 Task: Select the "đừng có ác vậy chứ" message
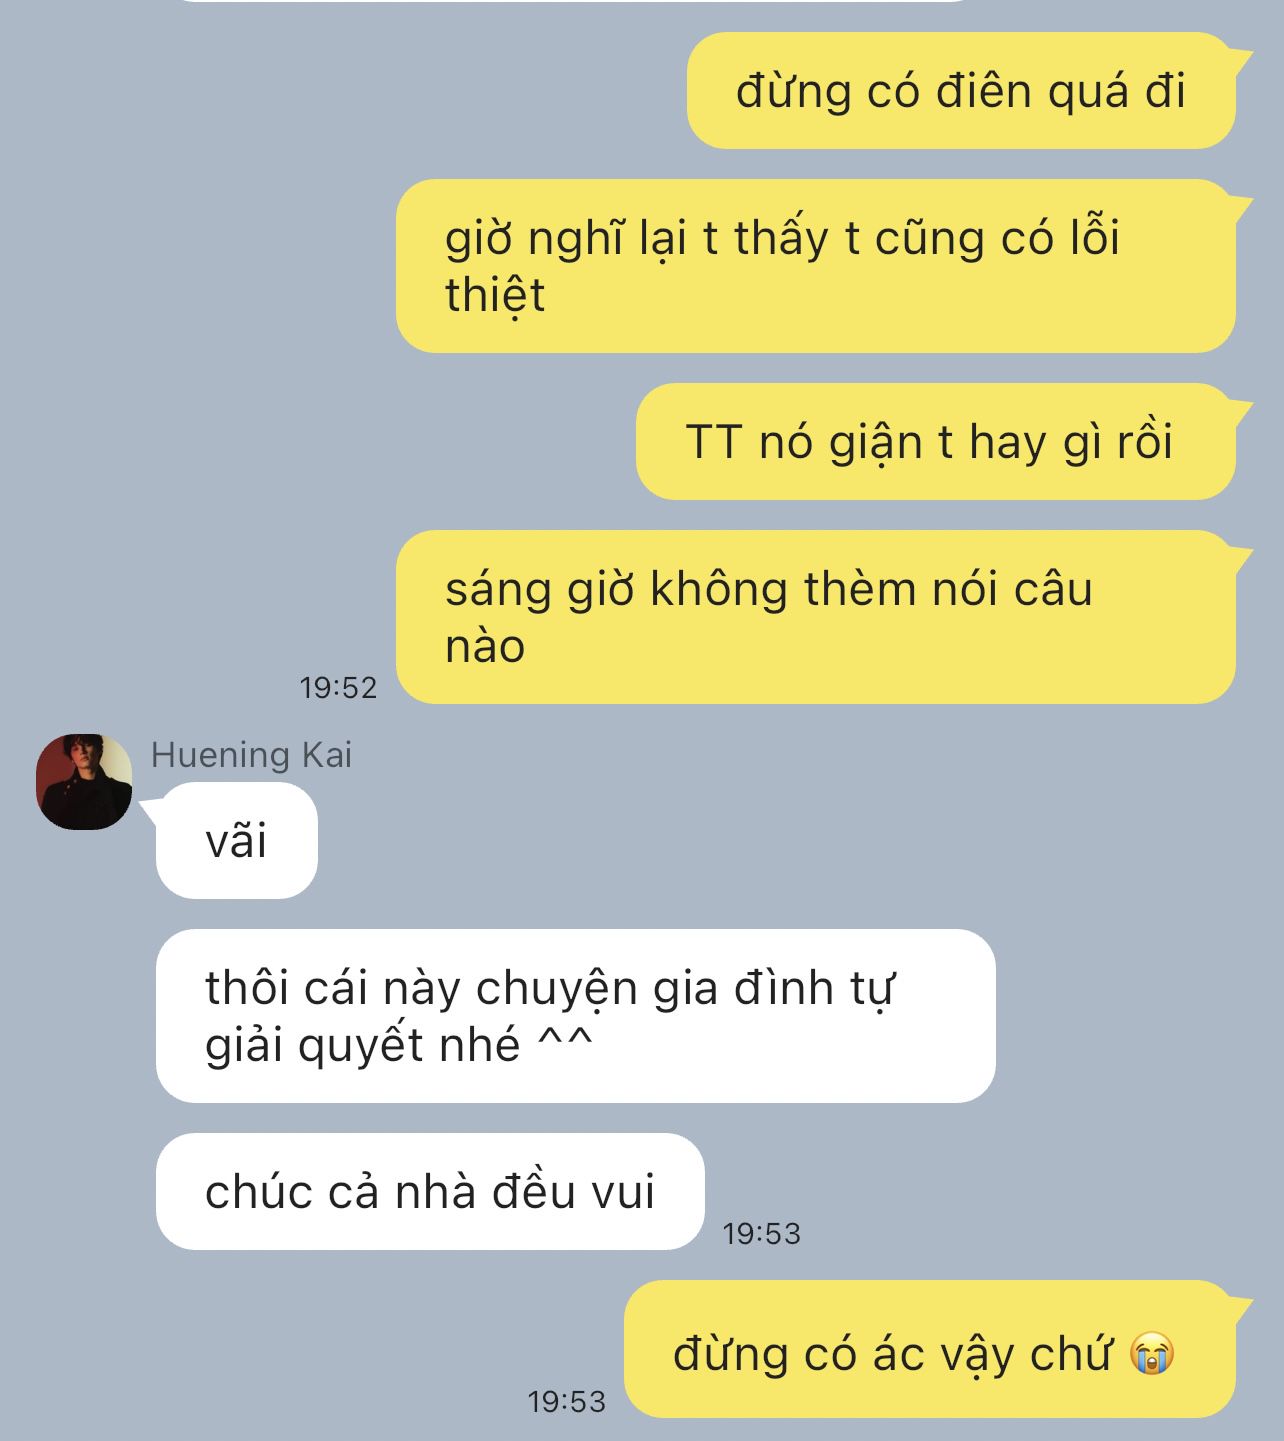[930, 1349]
